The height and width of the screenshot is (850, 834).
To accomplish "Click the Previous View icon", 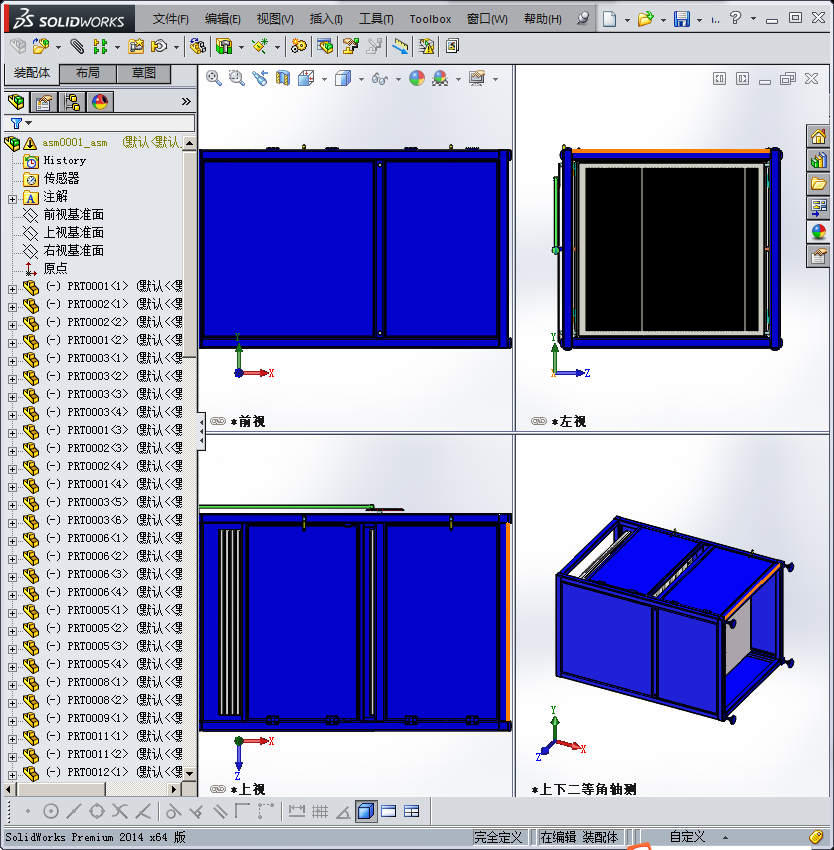I will 260,79.
